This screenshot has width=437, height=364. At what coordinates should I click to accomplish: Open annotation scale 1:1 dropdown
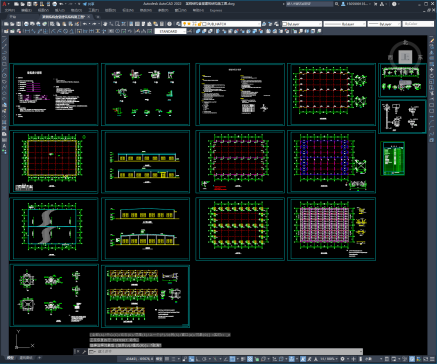328,359
